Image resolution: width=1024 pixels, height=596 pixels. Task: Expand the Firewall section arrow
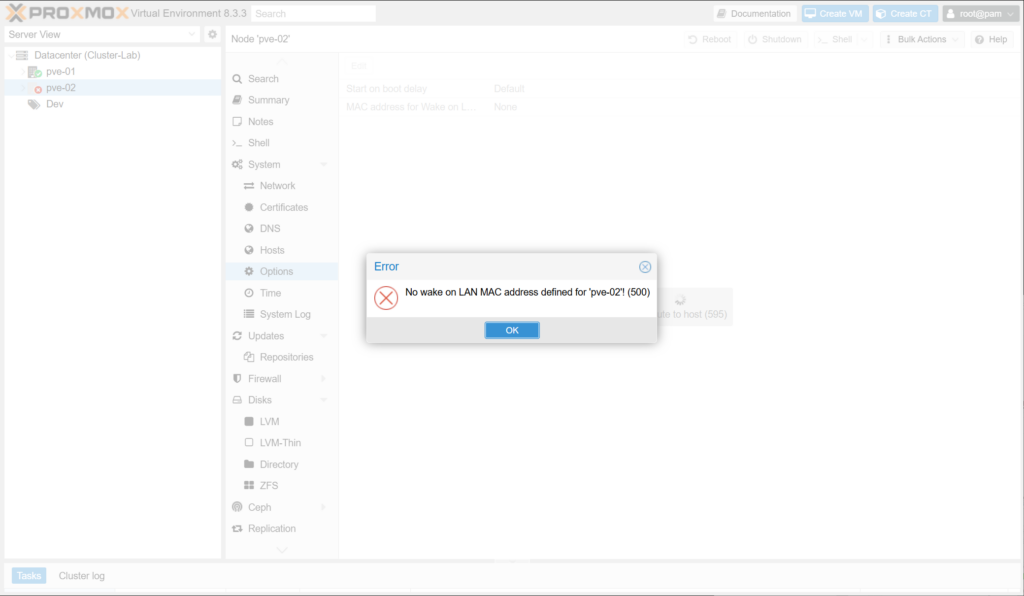pyautogui.click(x=324, y=379)
